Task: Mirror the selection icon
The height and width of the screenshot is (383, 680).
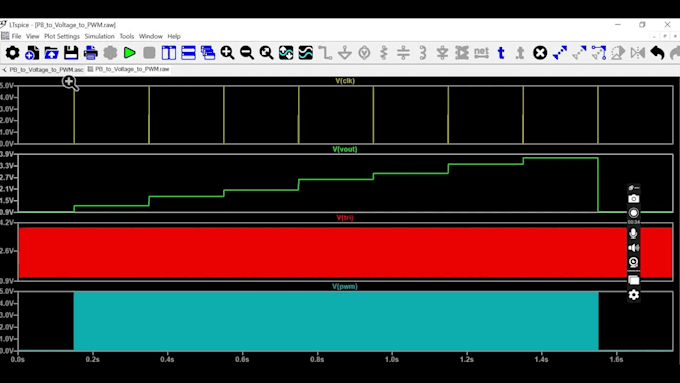Action: click(x=638, y=53)
